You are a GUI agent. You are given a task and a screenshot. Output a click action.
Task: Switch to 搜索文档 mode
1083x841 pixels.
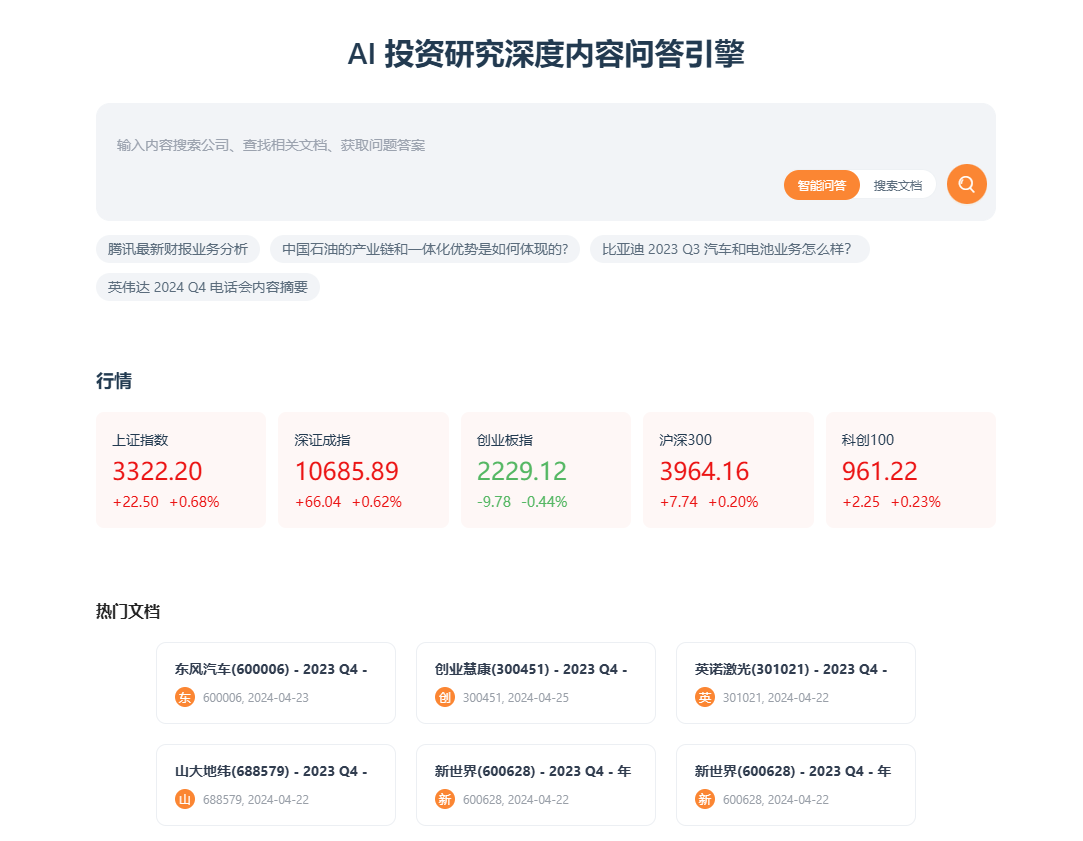pyautogui.click(x=897, y=185)
